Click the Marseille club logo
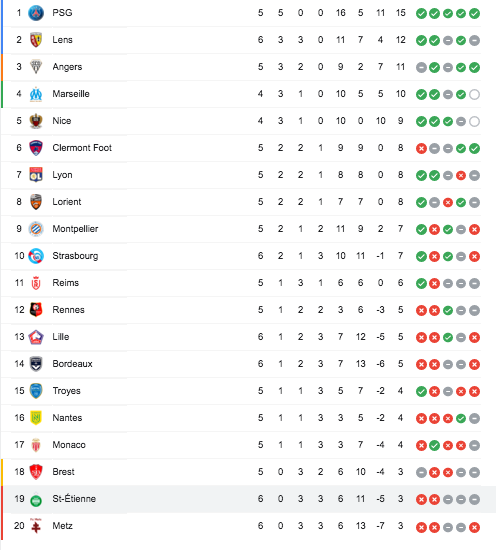The image size is (496, 550). point(36,94)
